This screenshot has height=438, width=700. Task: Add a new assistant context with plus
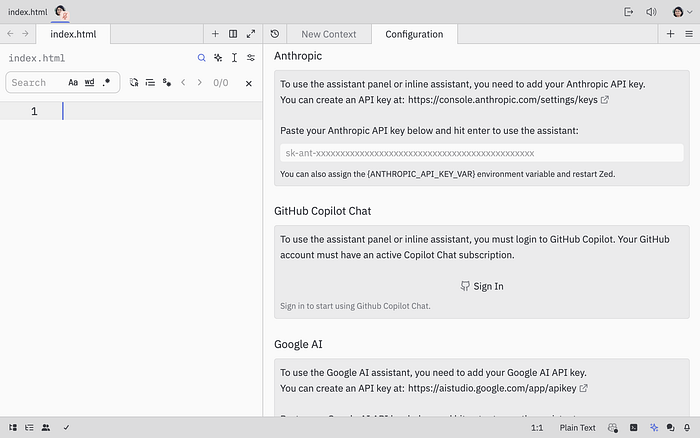point(671,34)
